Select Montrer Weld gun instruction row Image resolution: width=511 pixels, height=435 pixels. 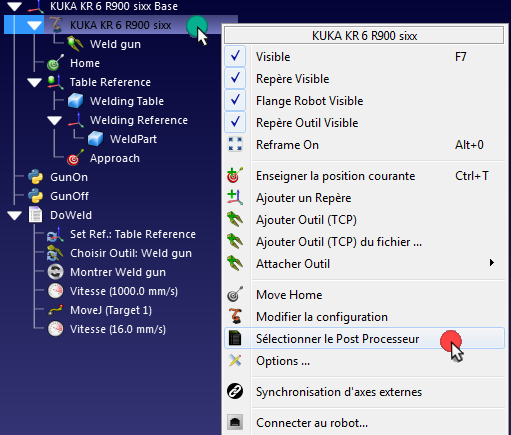click(x=118, y=272)
